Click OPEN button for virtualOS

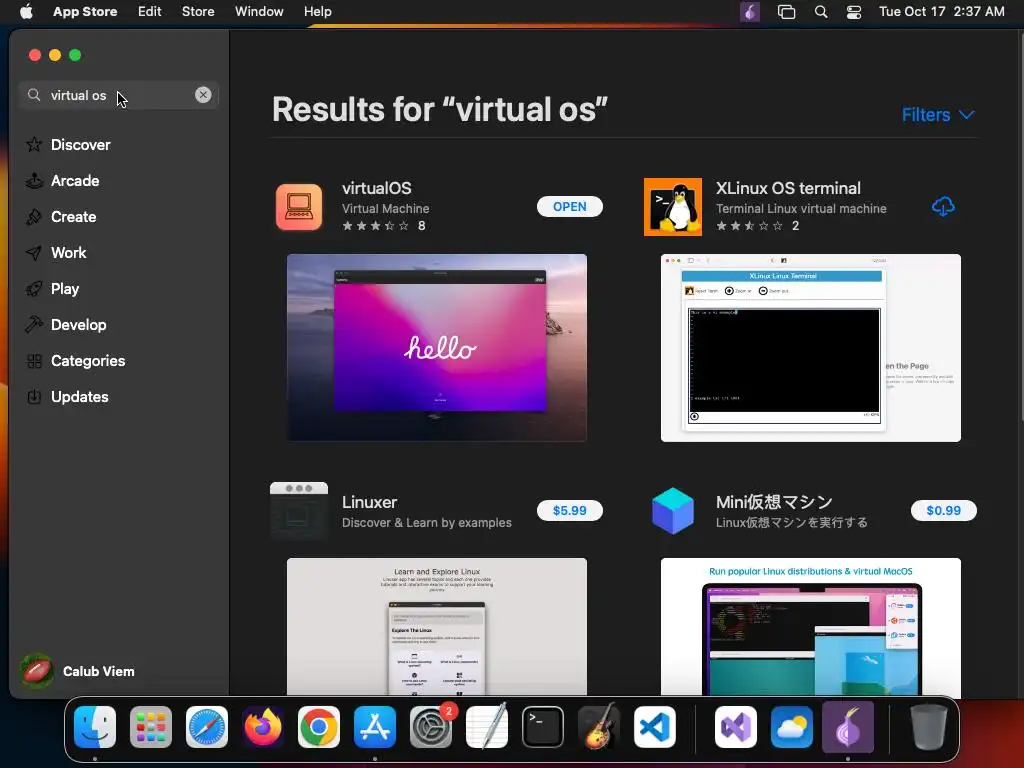pos(569,206)
